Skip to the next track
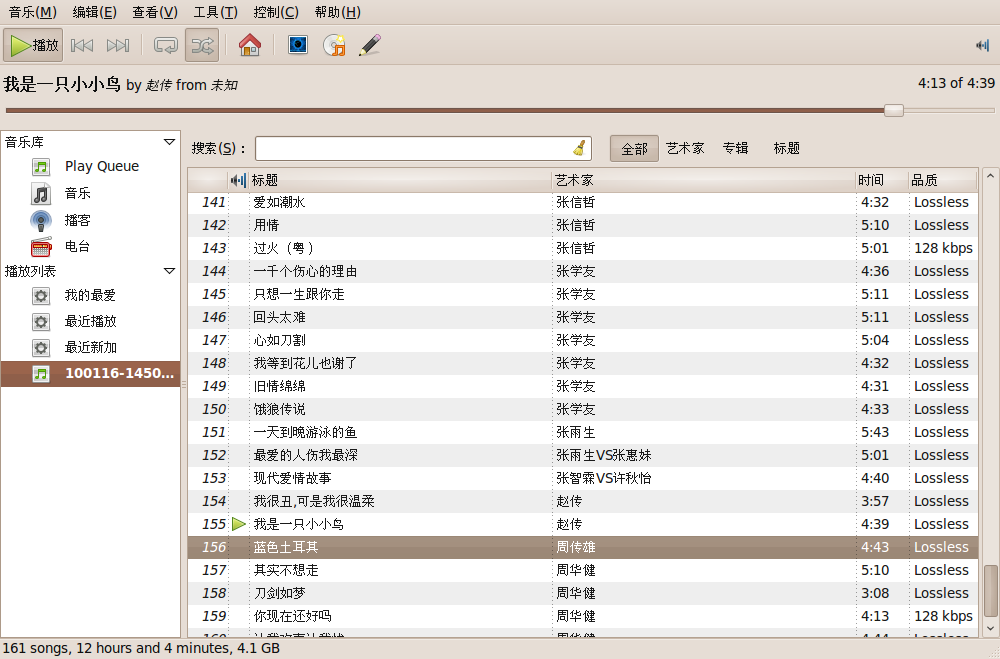This screenshot has height=659, width=1000. [118, 45]
